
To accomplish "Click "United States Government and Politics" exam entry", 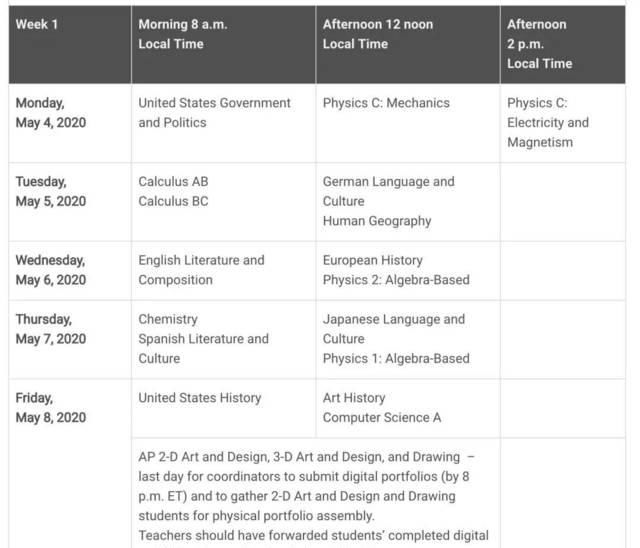I will click(214, 112).
